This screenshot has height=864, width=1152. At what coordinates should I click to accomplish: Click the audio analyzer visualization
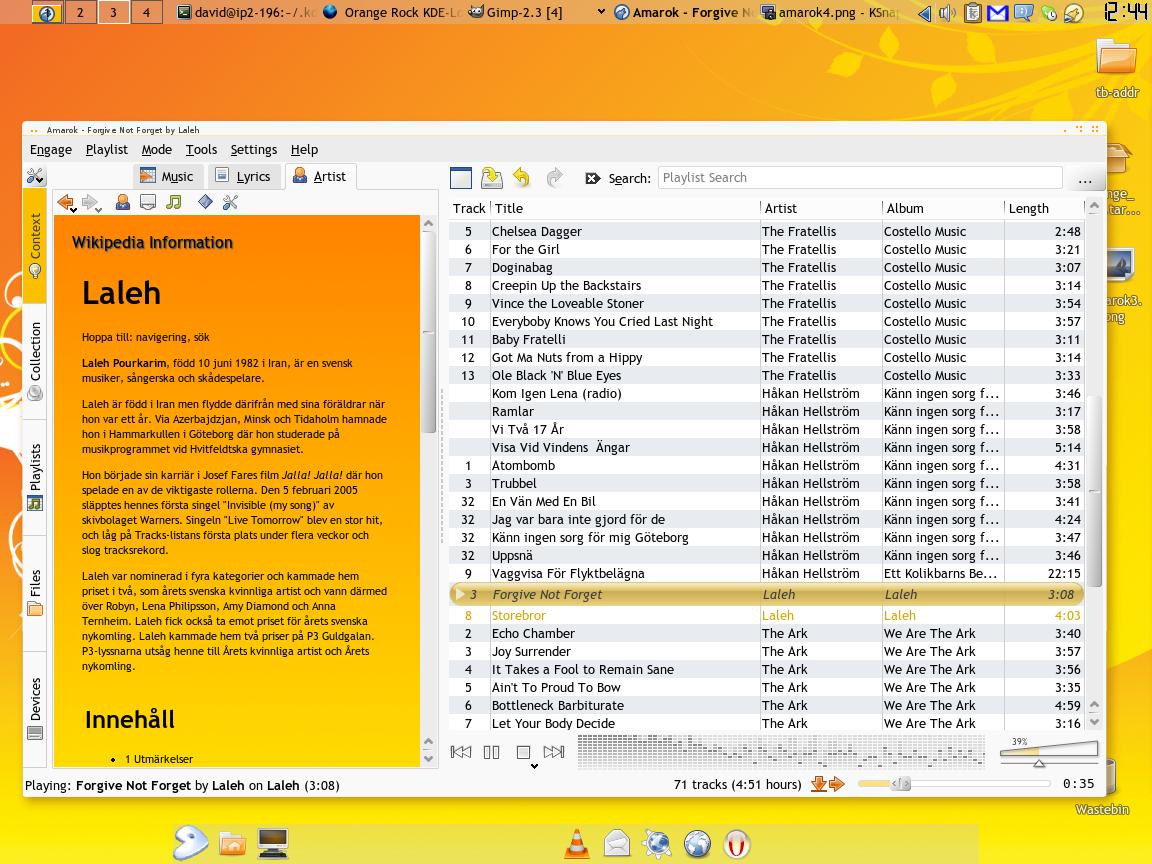[780, 752]
